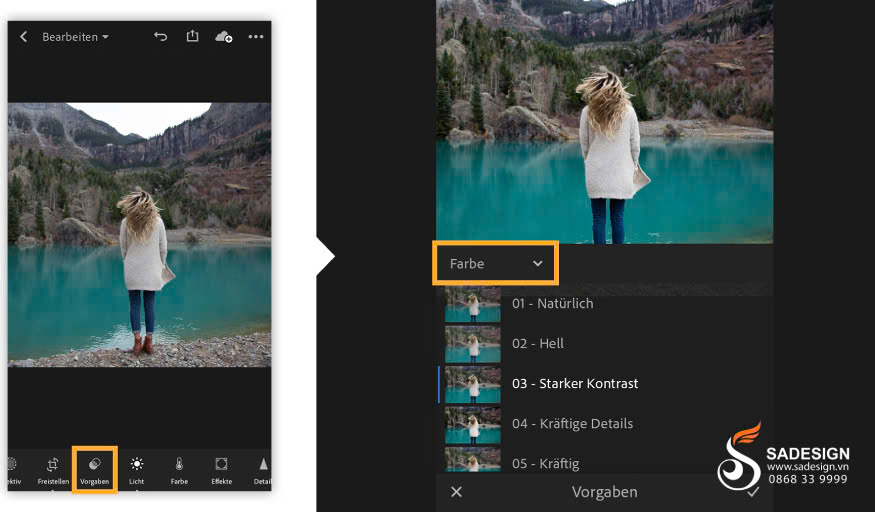Open the selective edit tool at toolbar edge
875x512 pixels.
pos(13,470)
